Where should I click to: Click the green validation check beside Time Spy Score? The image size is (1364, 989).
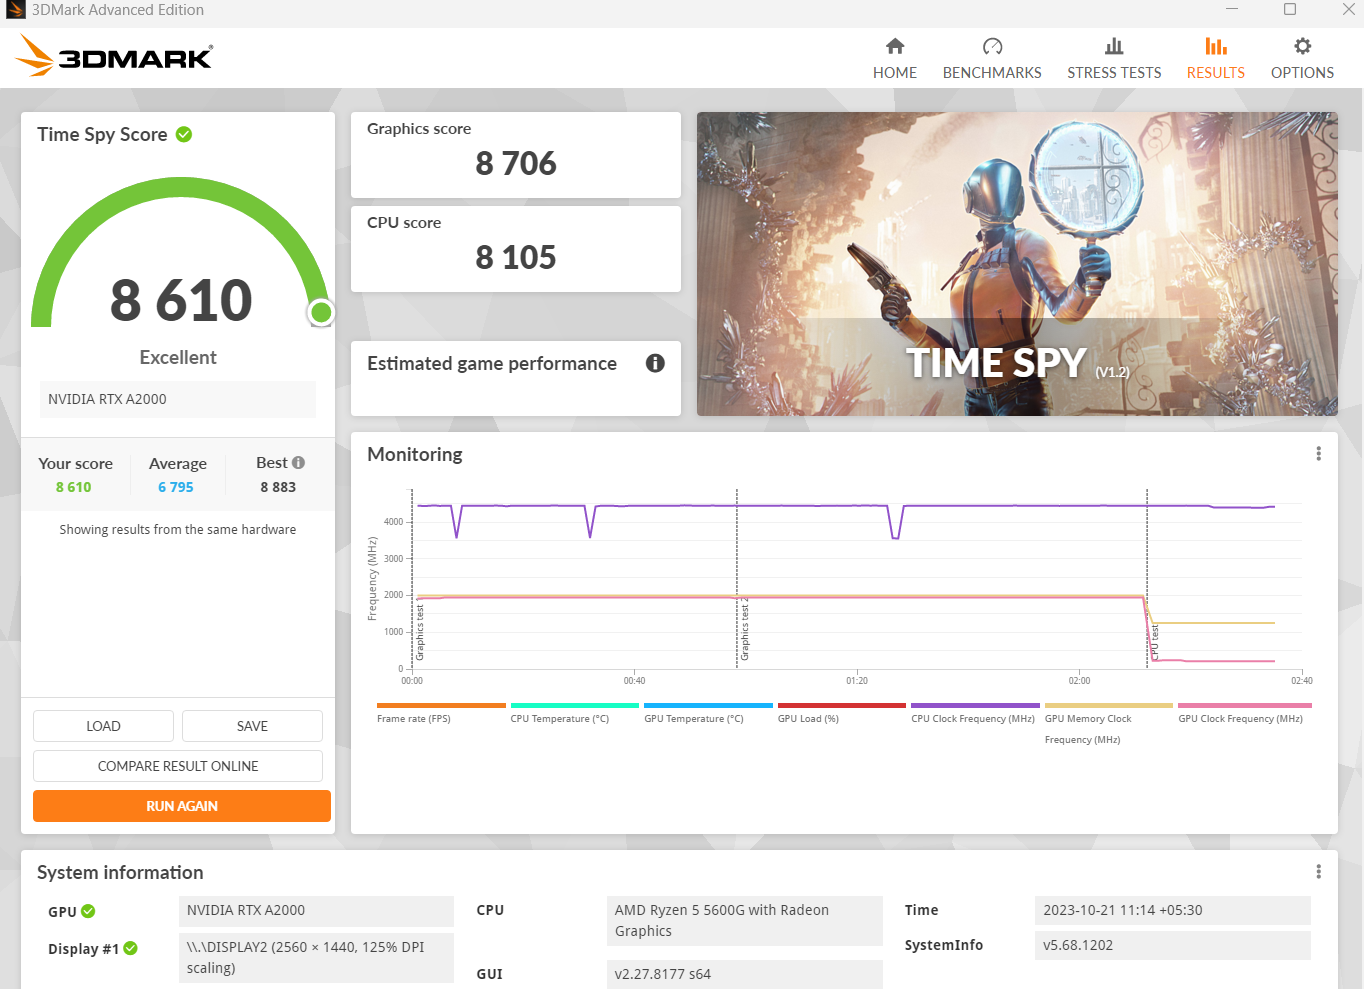184,134
